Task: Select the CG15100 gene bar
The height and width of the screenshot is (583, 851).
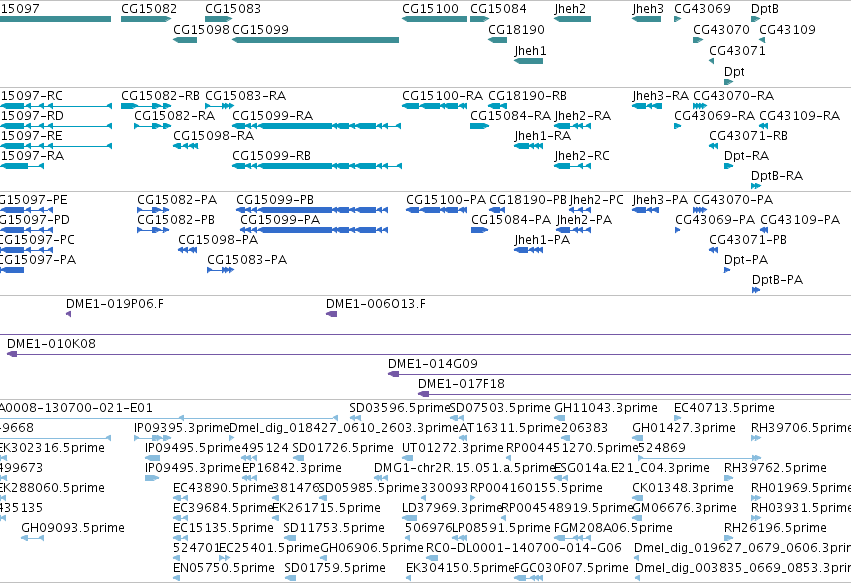Action: (434, 19)
